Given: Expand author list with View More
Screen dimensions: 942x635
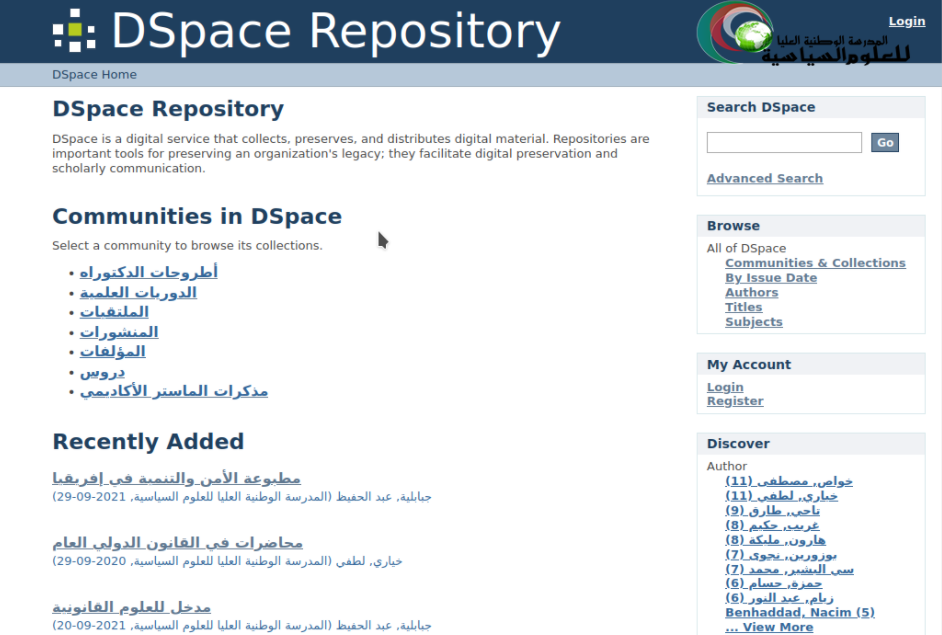Looking at the screenshot, I should click(768, 627).
